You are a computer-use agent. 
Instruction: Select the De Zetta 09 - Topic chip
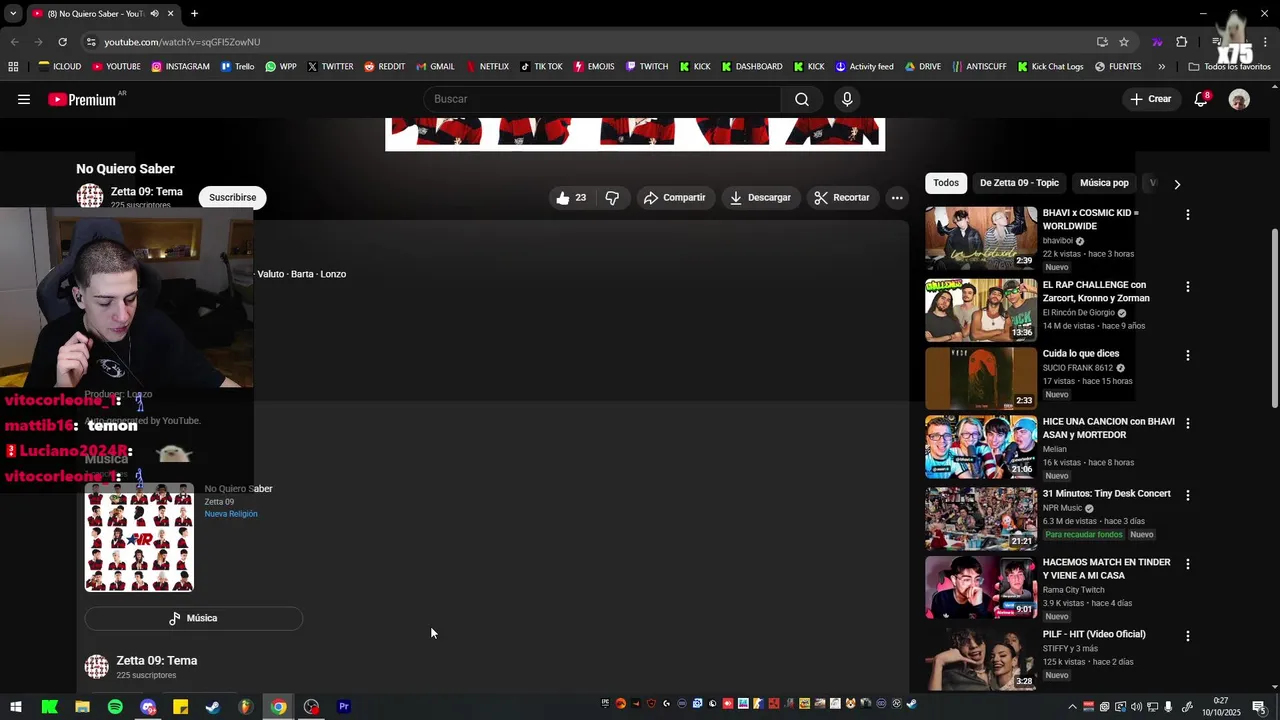[x=1019, y=183]
